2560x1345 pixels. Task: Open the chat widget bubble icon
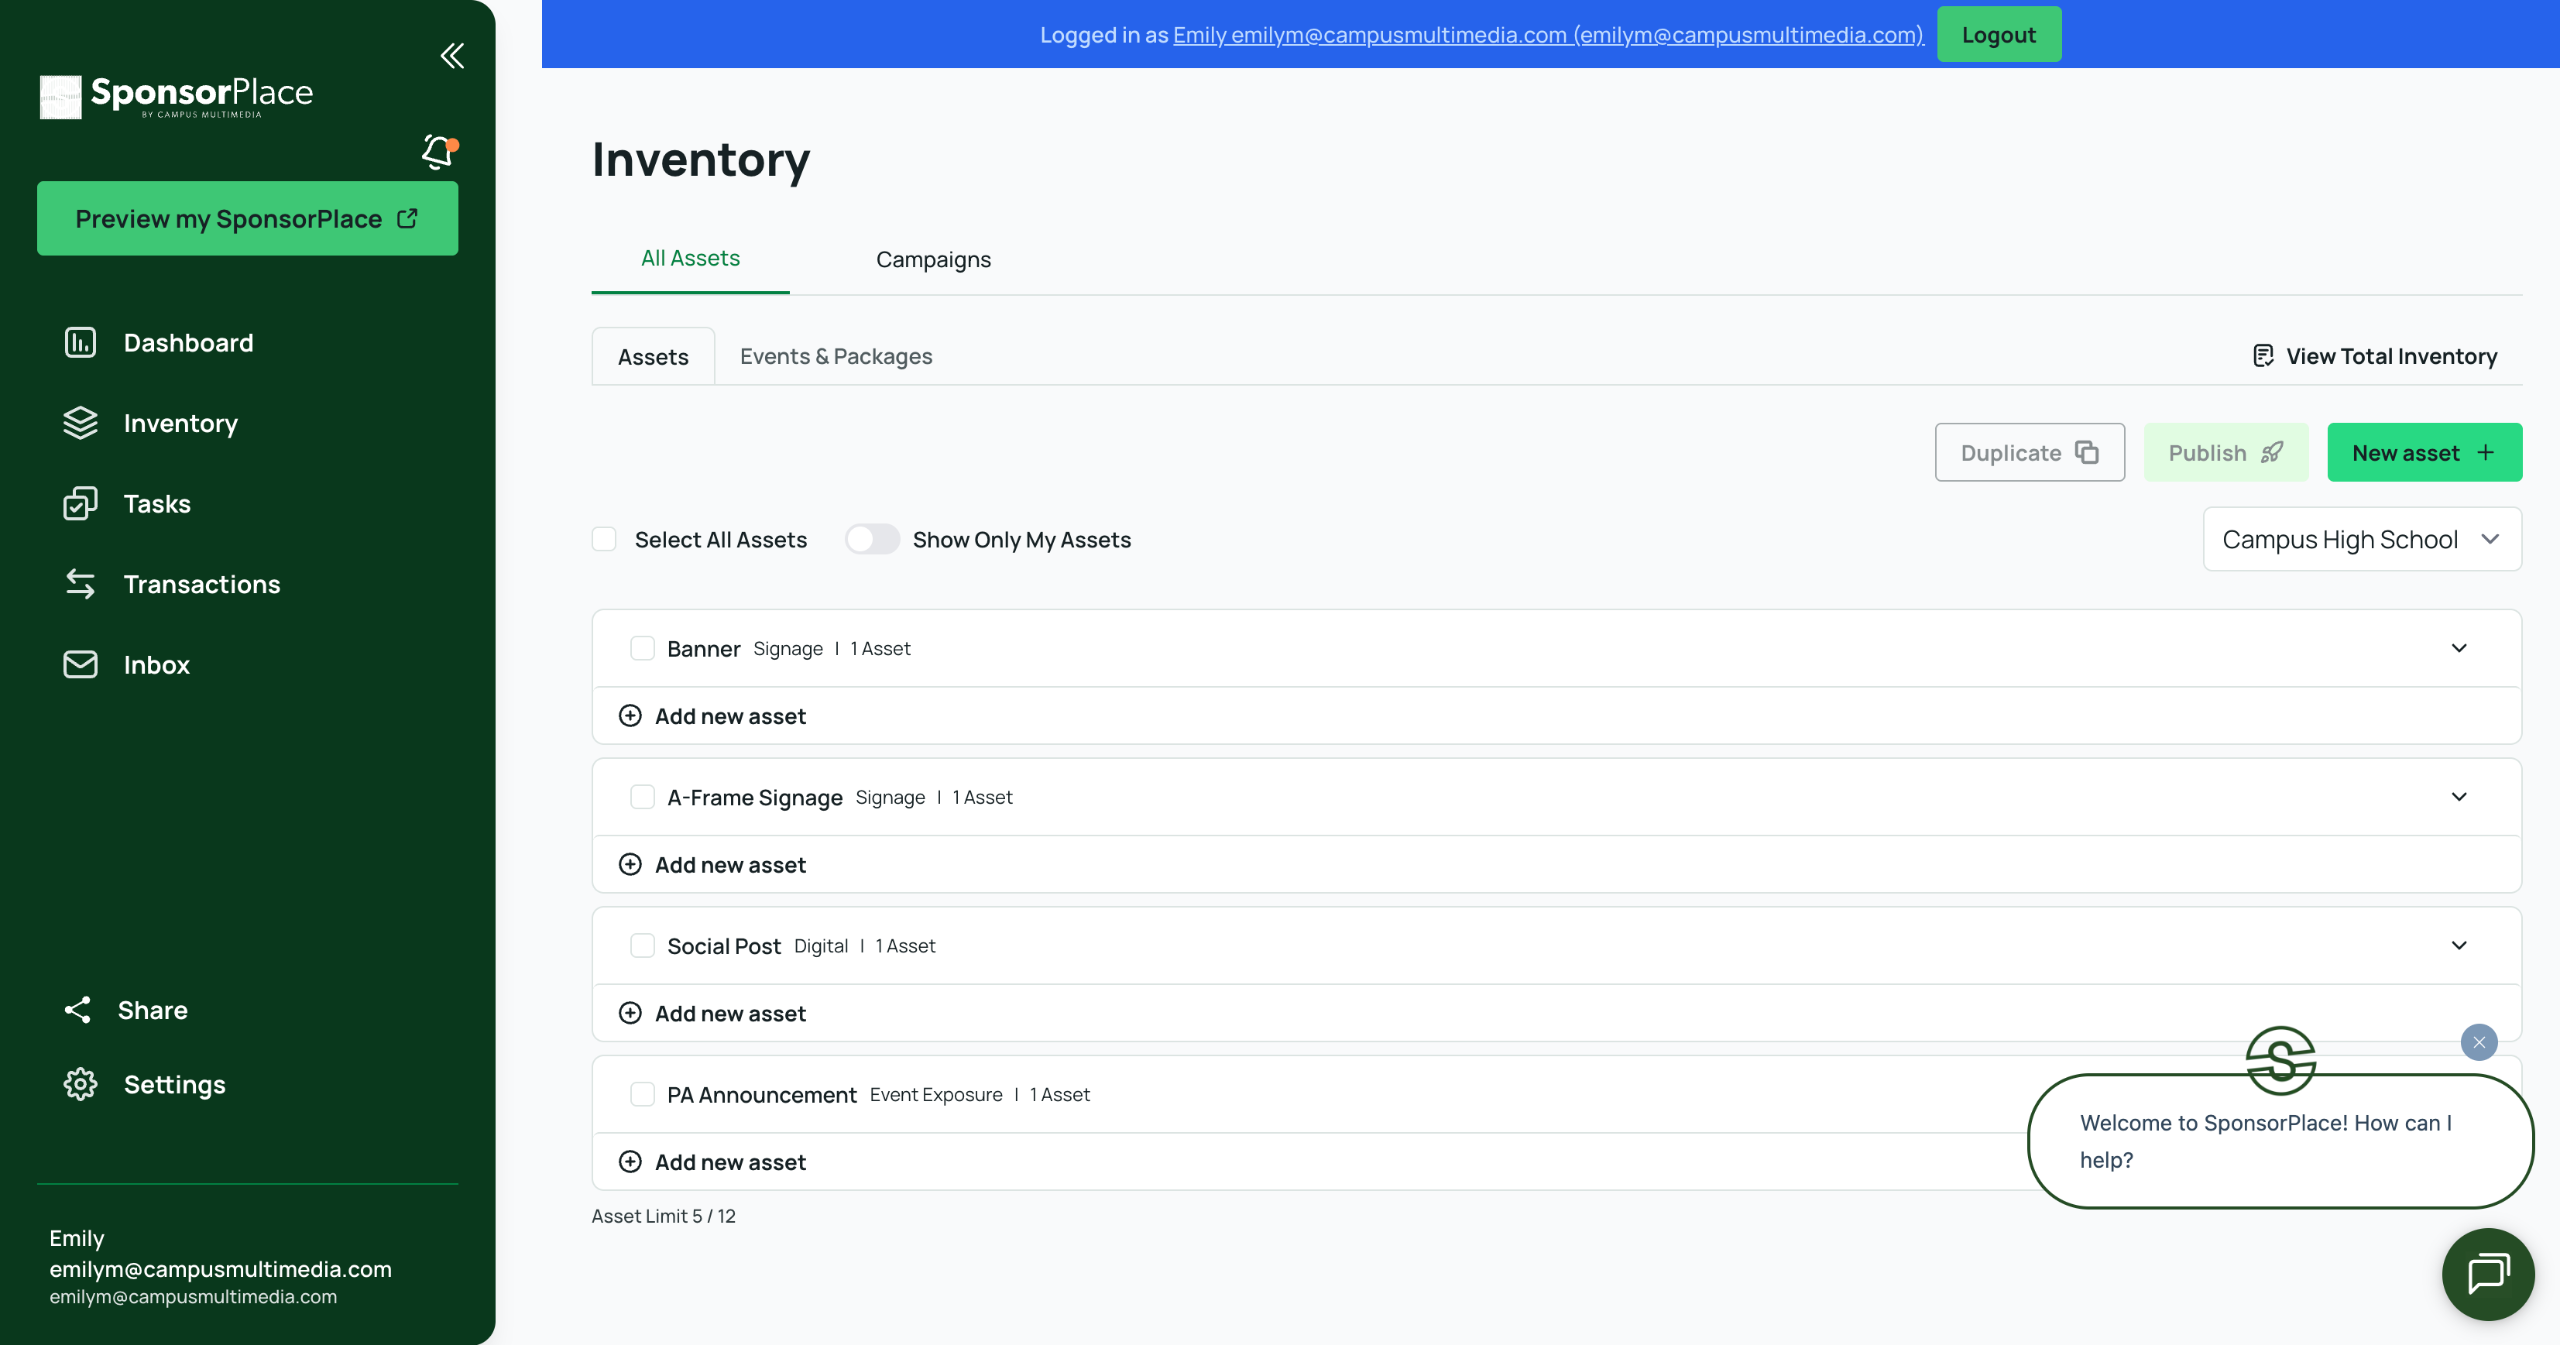coord(2487,1275)
